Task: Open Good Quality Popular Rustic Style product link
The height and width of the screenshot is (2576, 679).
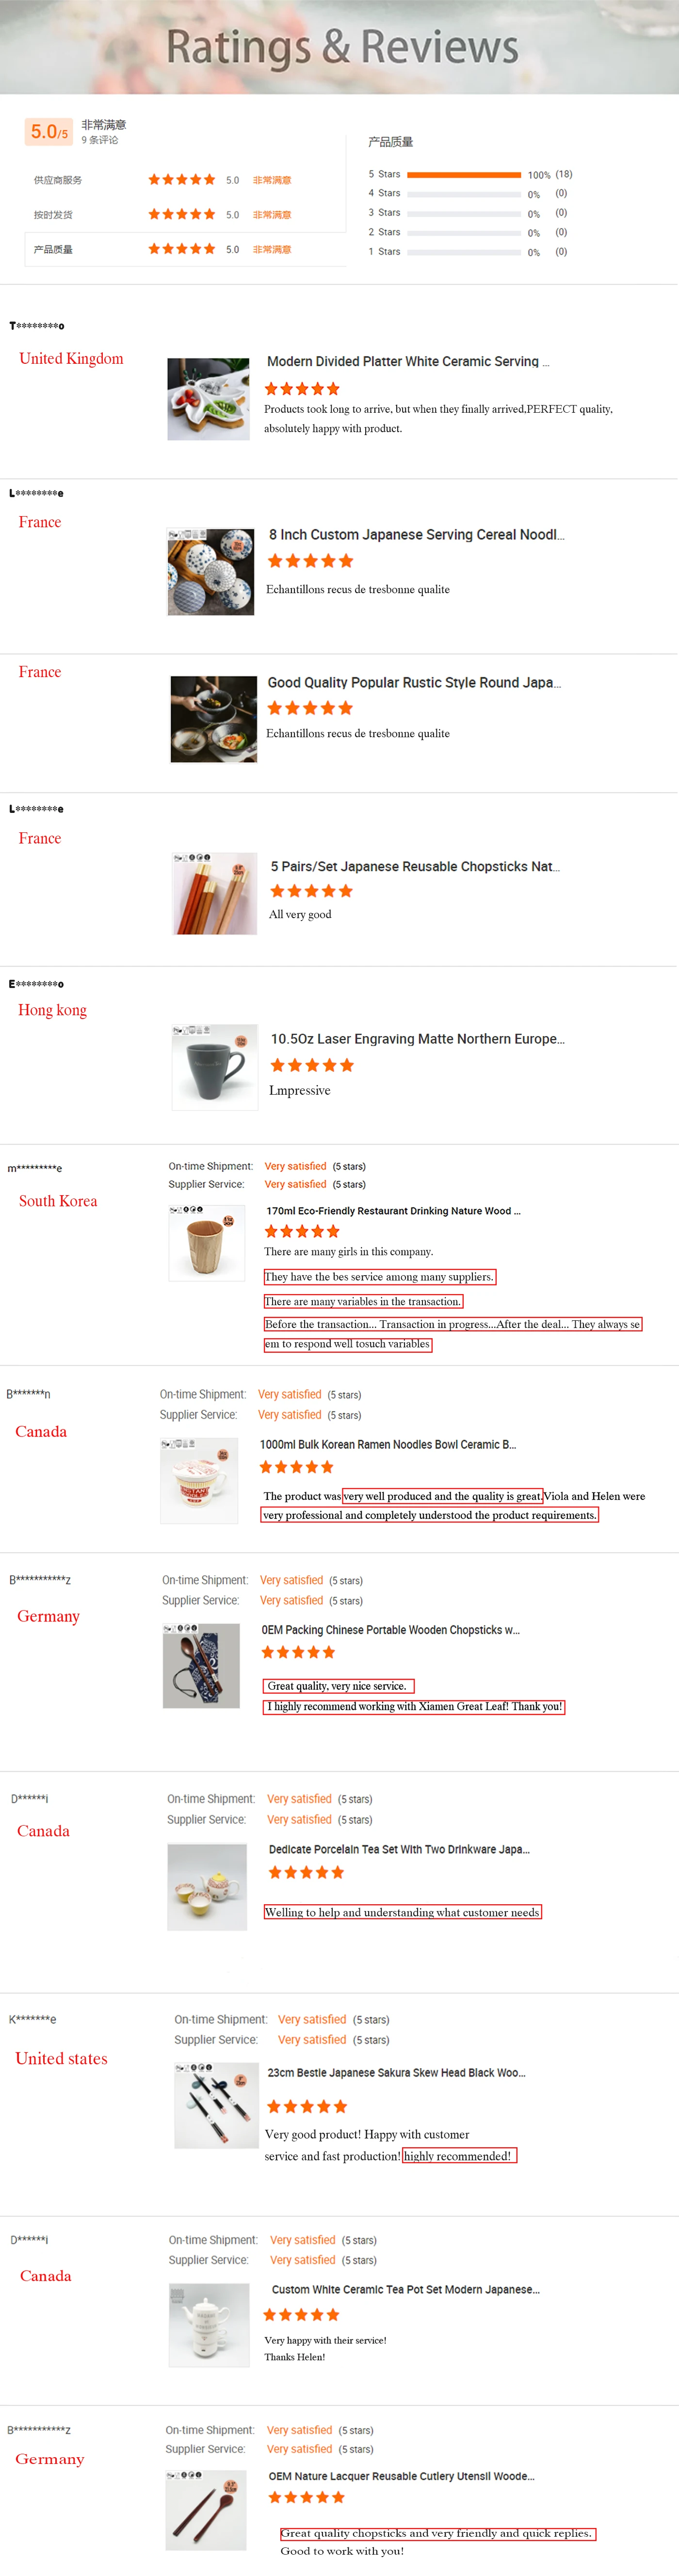Action: (x=414, y=682)
